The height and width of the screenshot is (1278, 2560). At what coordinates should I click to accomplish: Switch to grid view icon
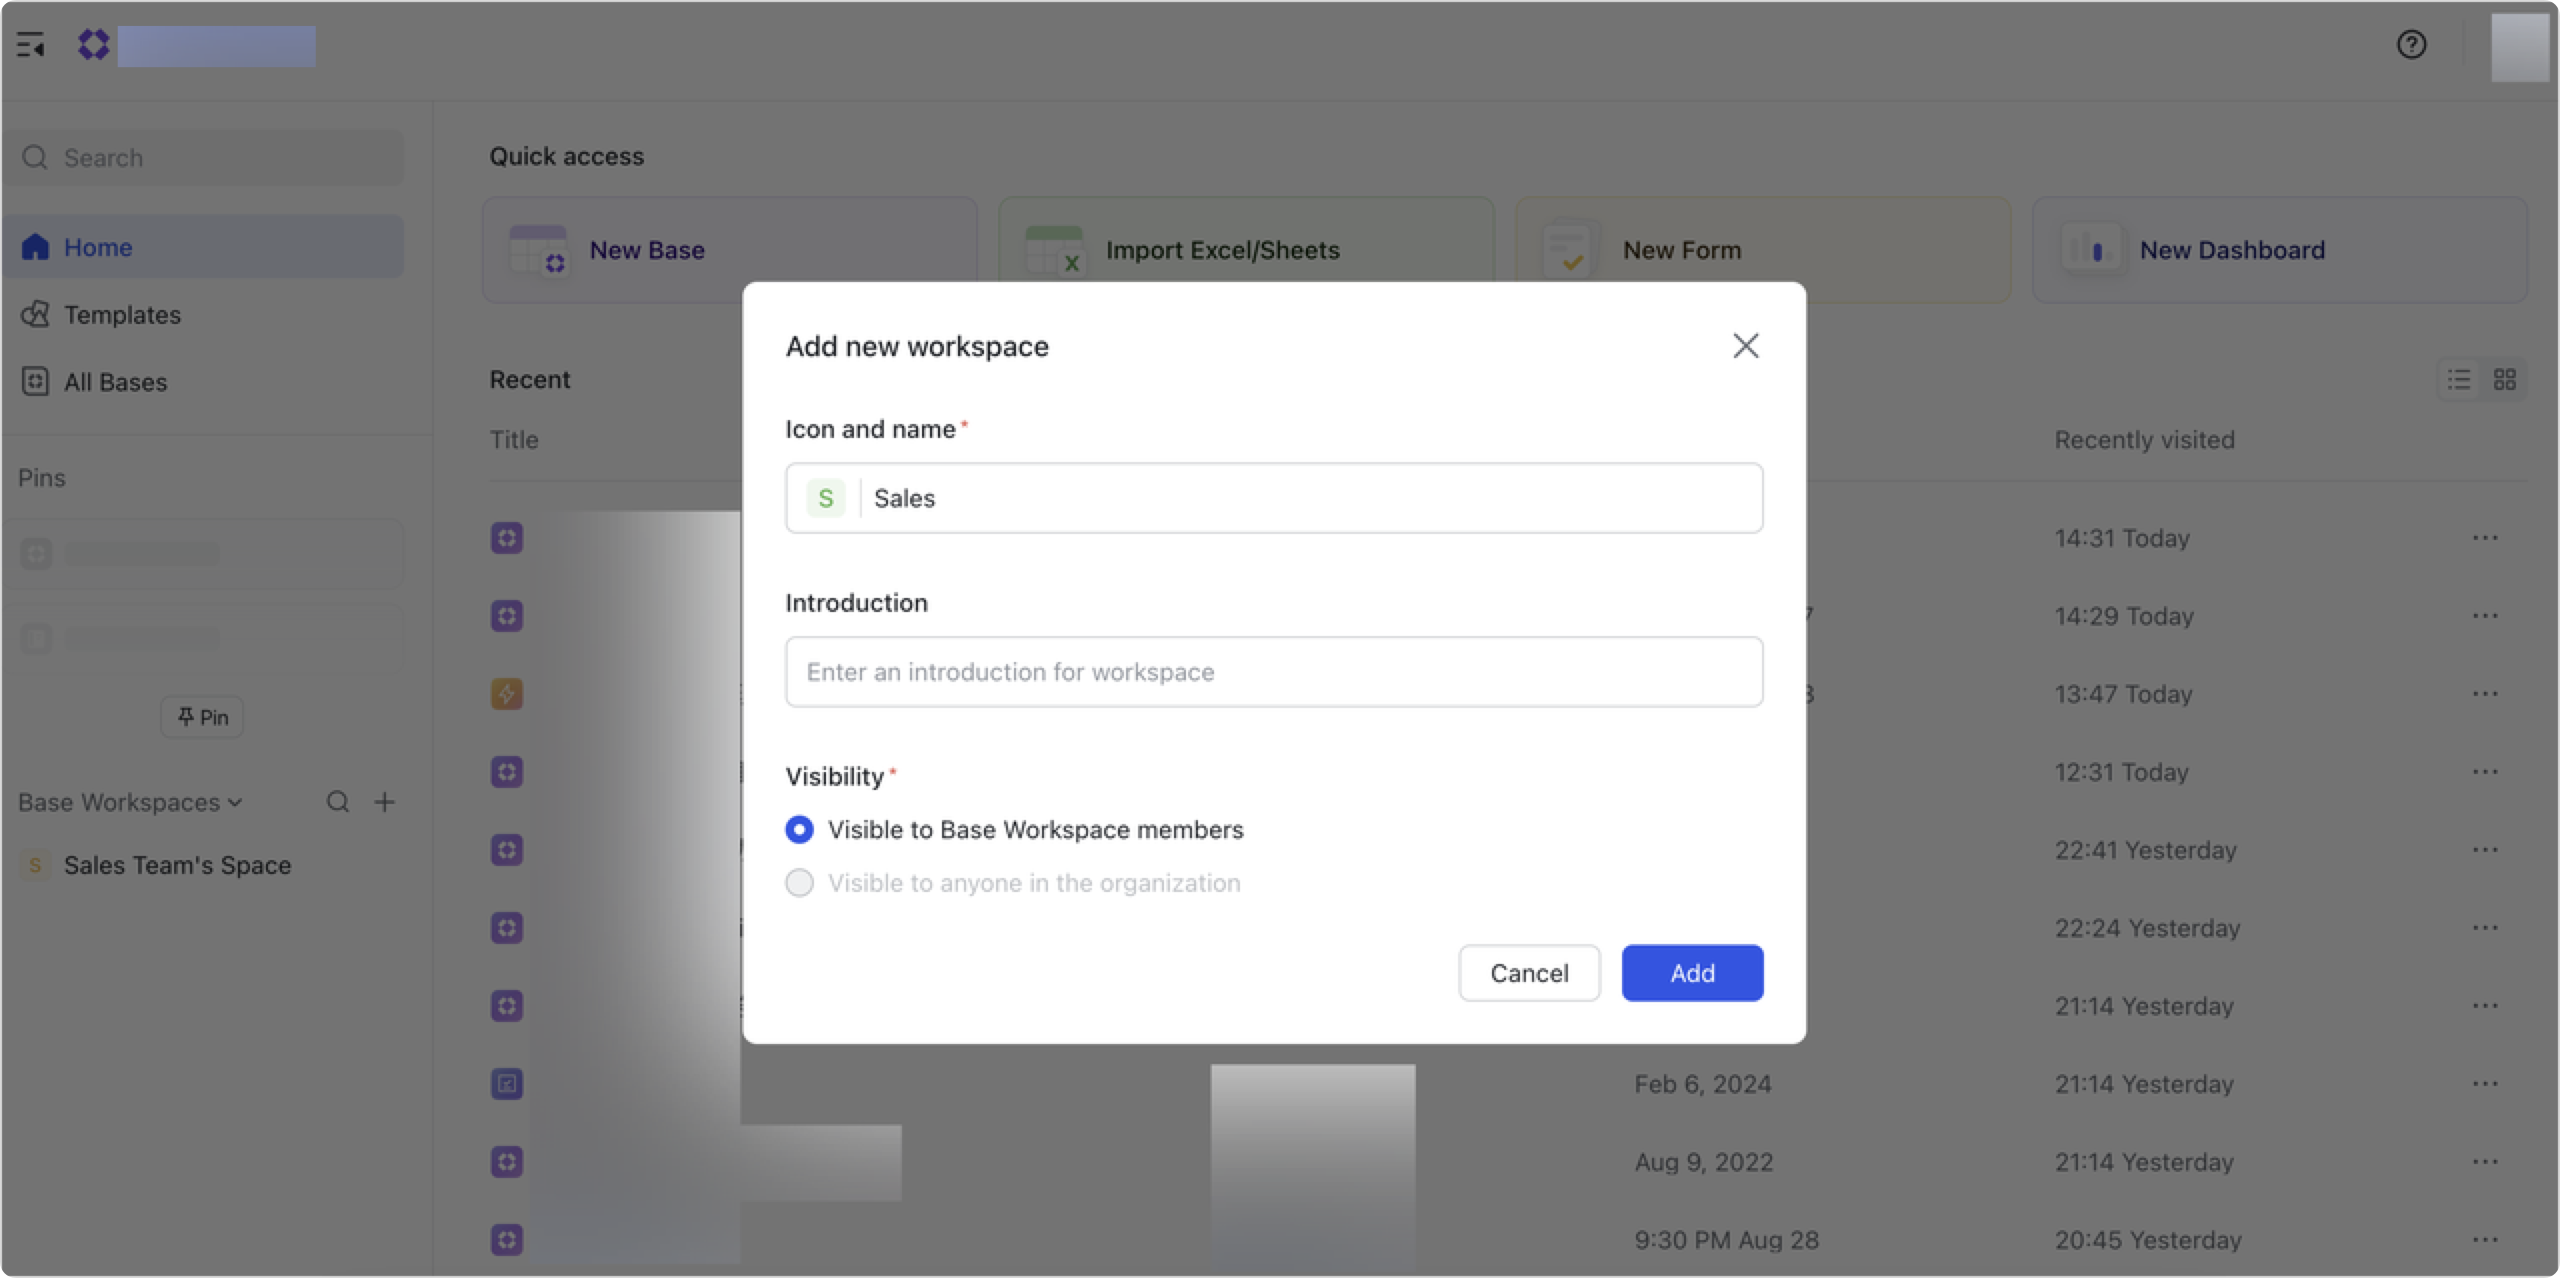(2504, 380)
